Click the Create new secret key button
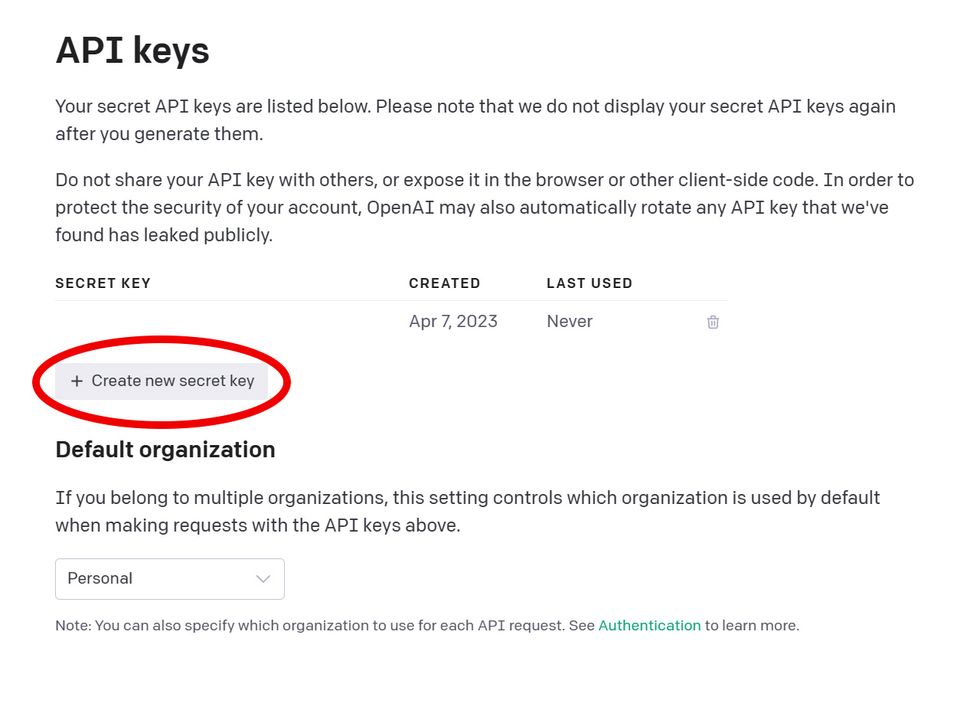Screen dimensions: 970x720 162,381
